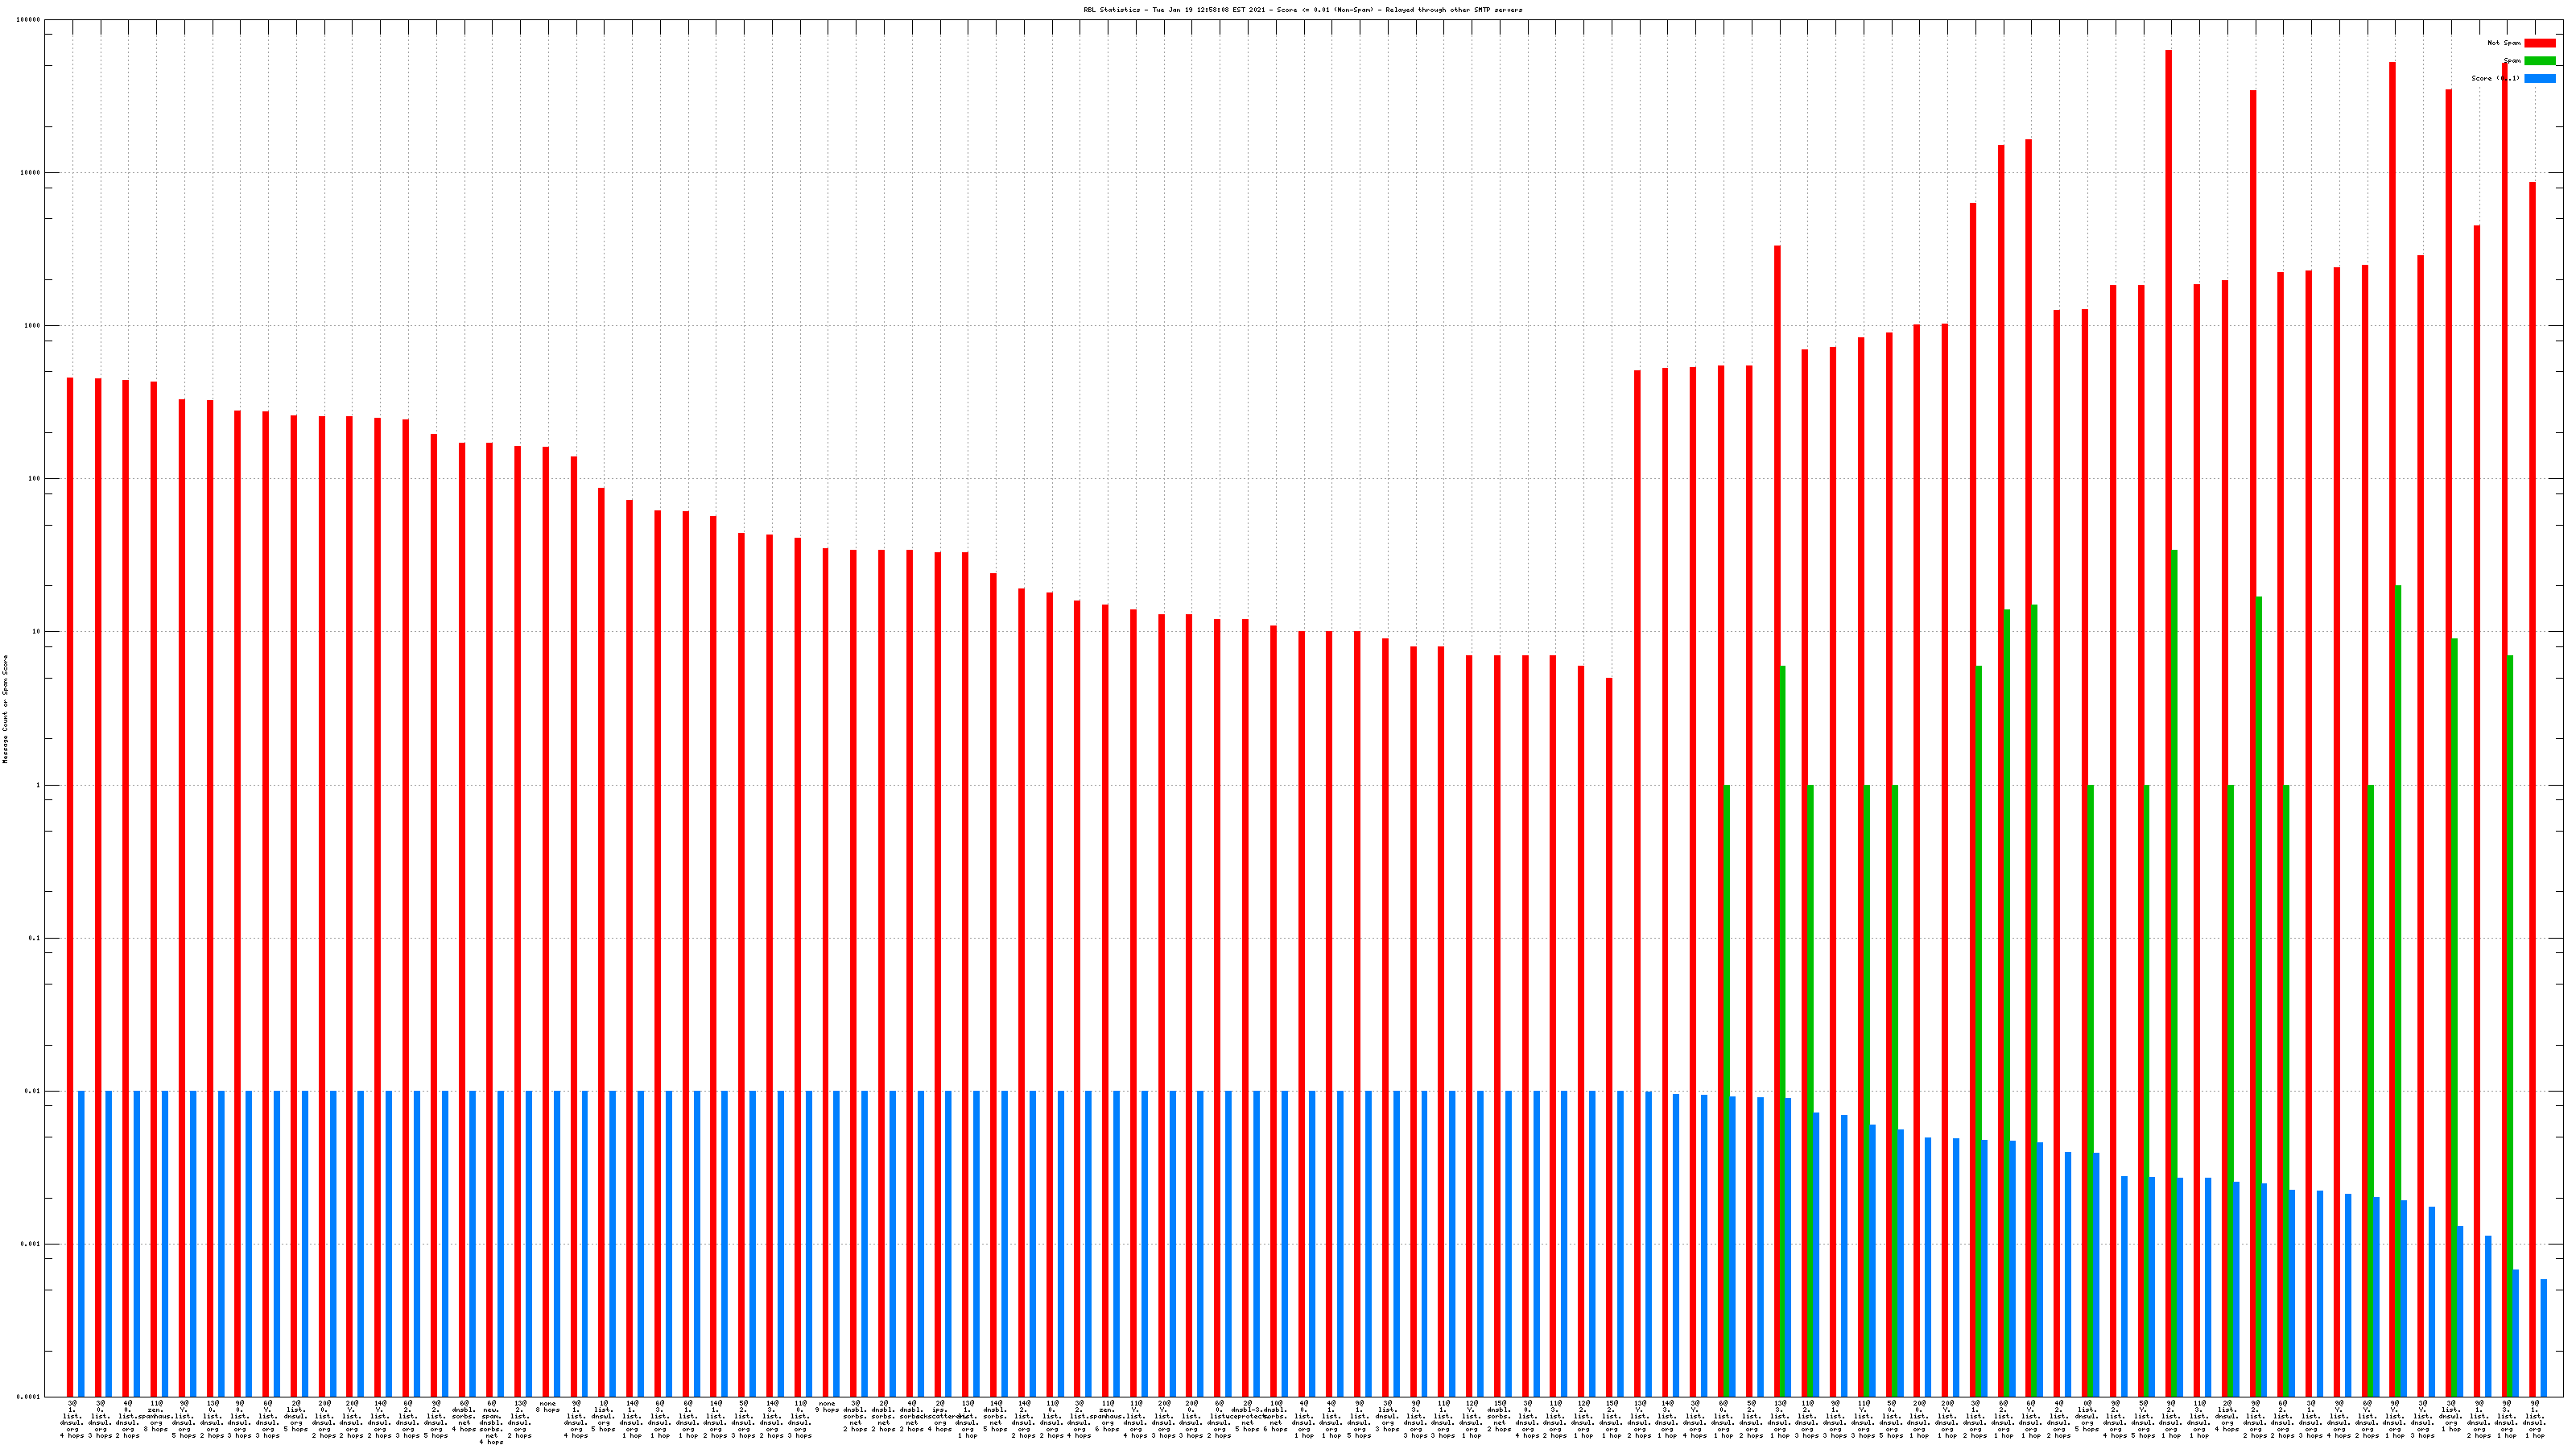
Task: Click the 0.0001 y-axis tick label
Action: tap(30, 1397)
